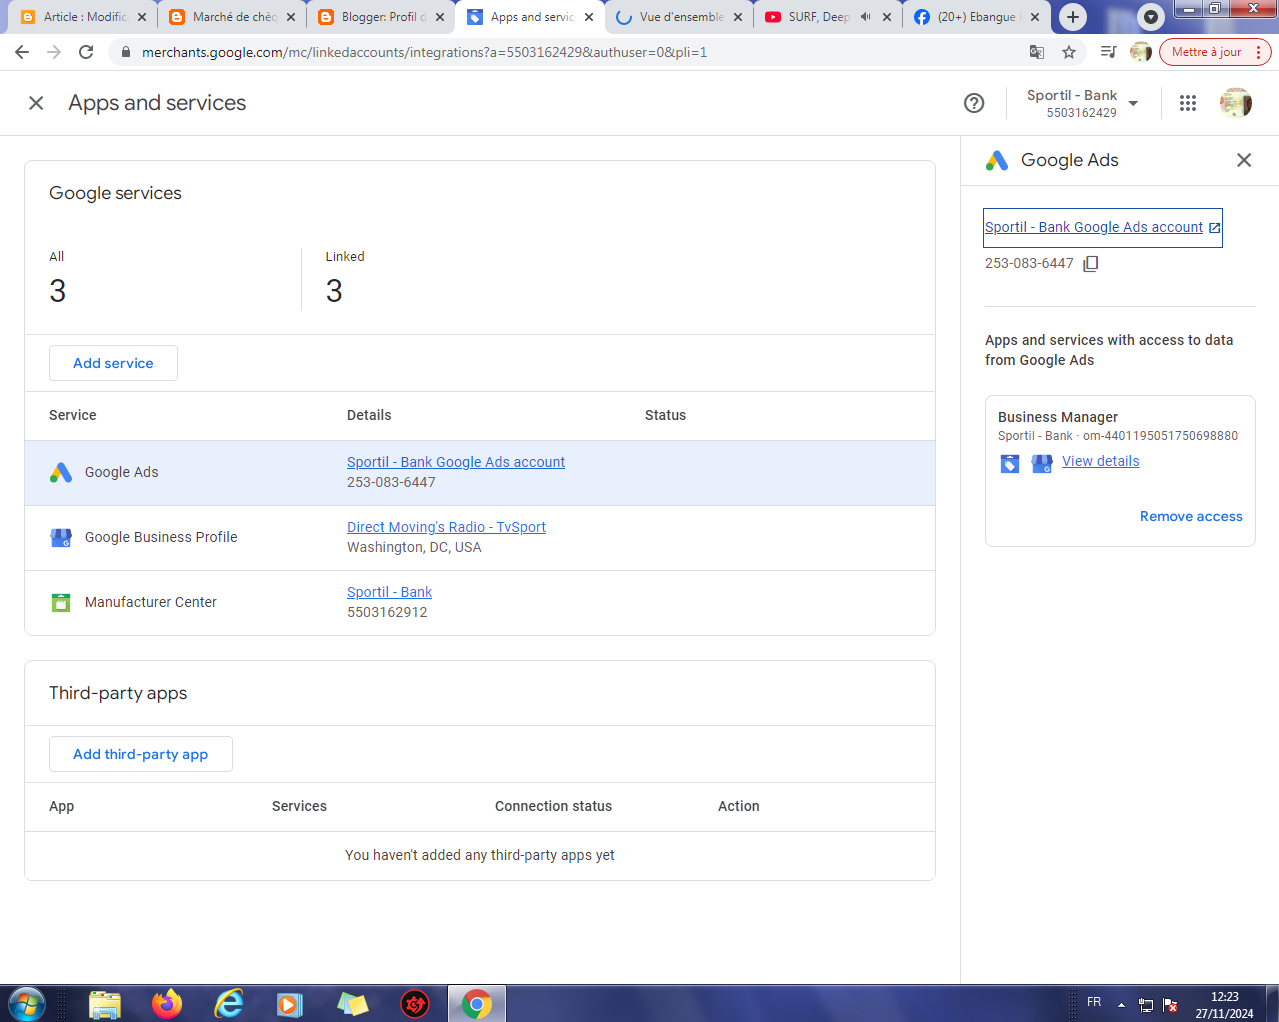Click the Manufacturer Center ID 5503162912
Screen dimensions: 1279x1022
click(x=387, y=612)
